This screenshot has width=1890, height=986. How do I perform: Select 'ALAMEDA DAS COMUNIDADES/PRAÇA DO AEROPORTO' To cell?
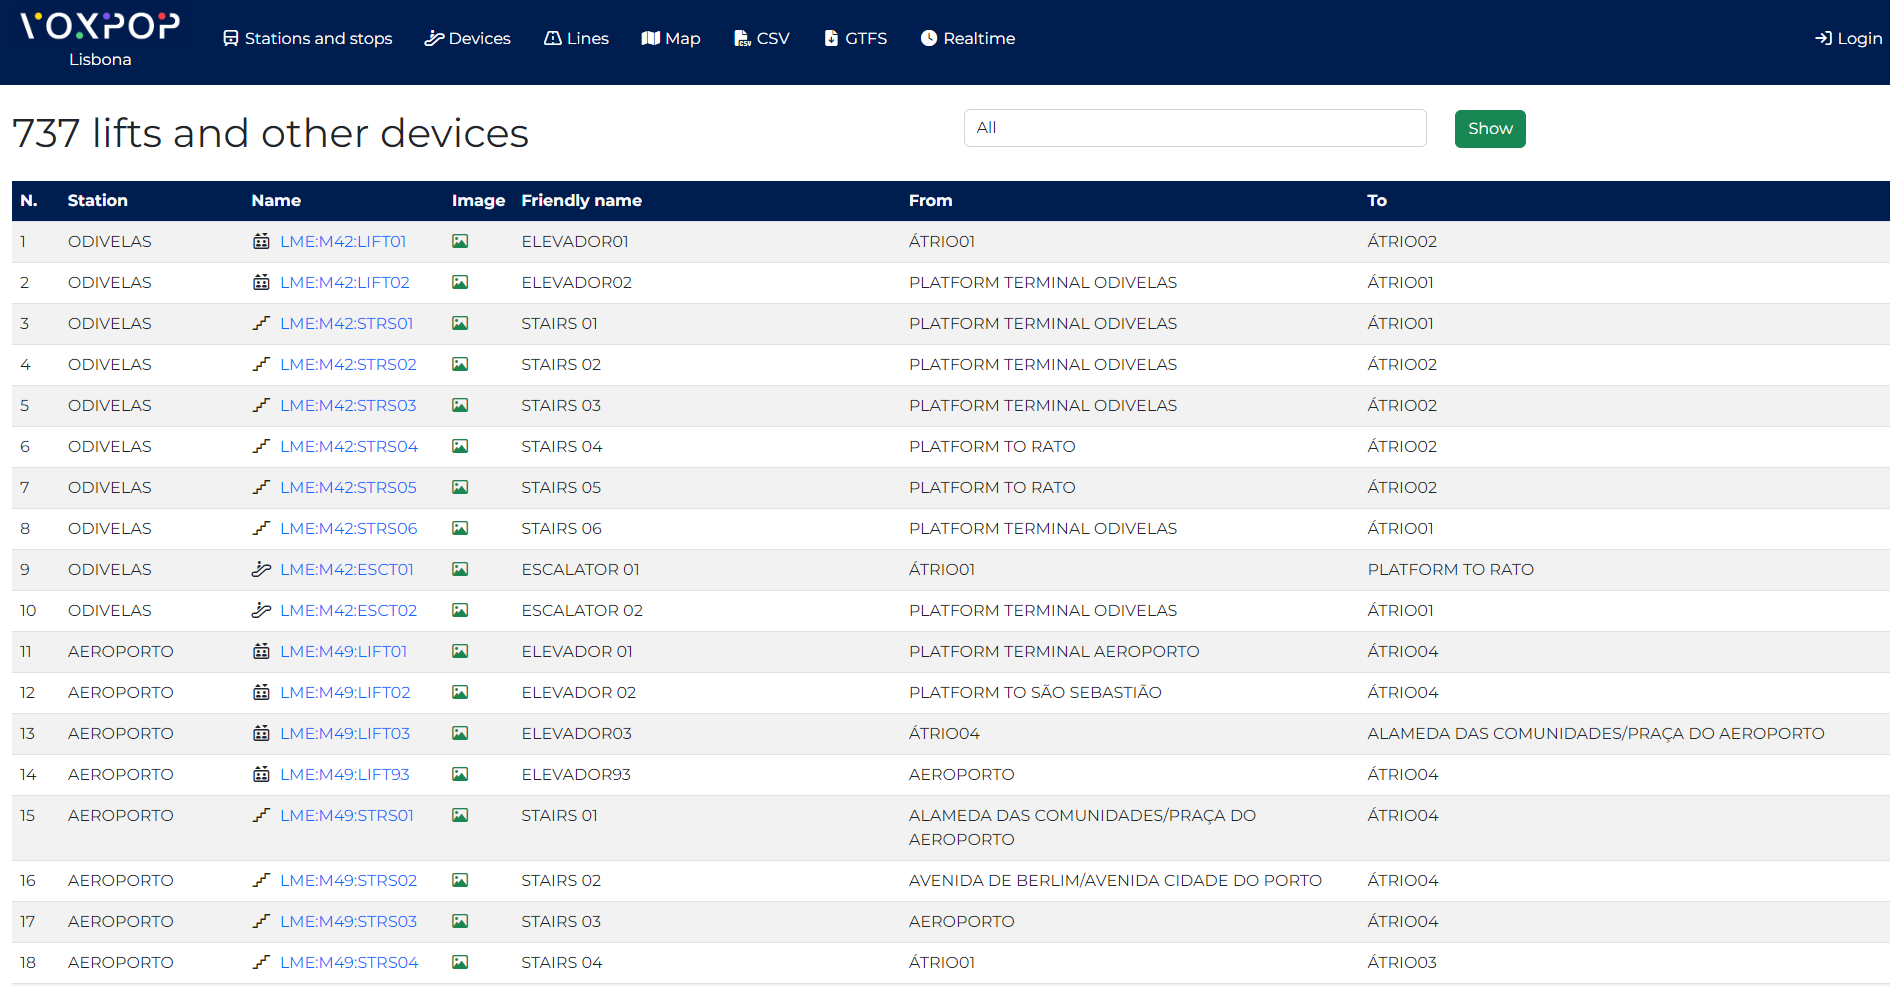(1596, 733)
